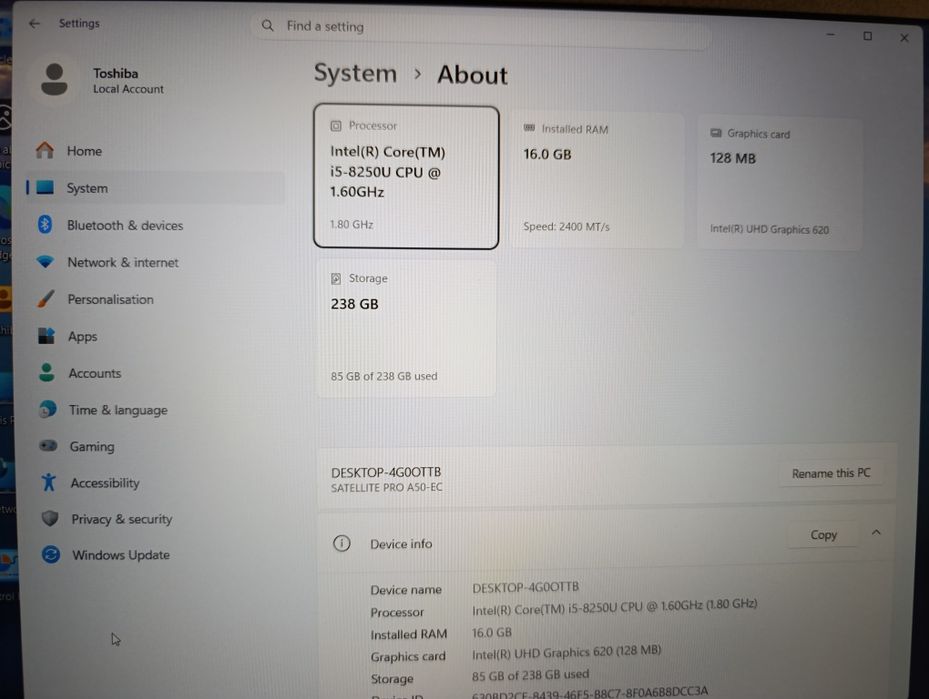Click the Gaming controller icon
Screen dimensions: 929x699
click(x=48, y=445)
